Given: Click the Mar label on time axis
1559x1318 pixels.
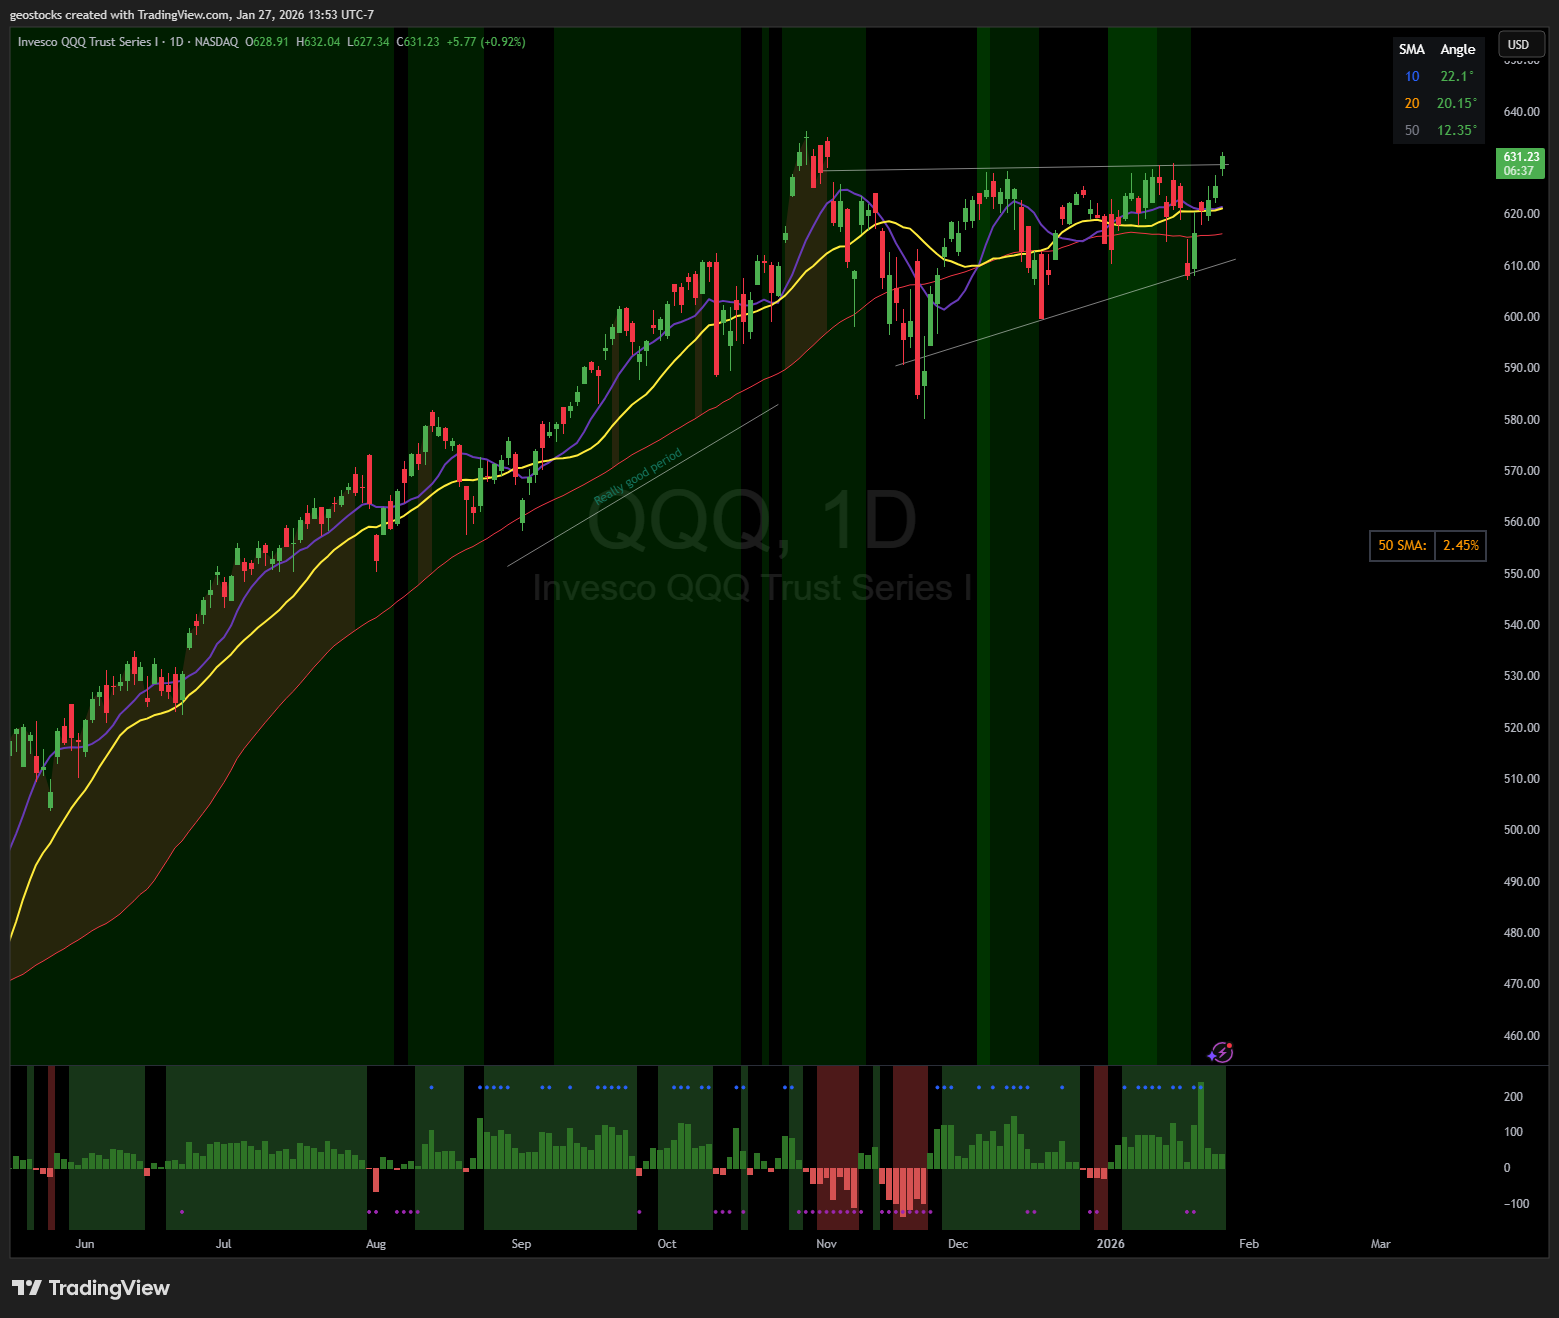Looking at the screenshot, I should [1380, 1244].
